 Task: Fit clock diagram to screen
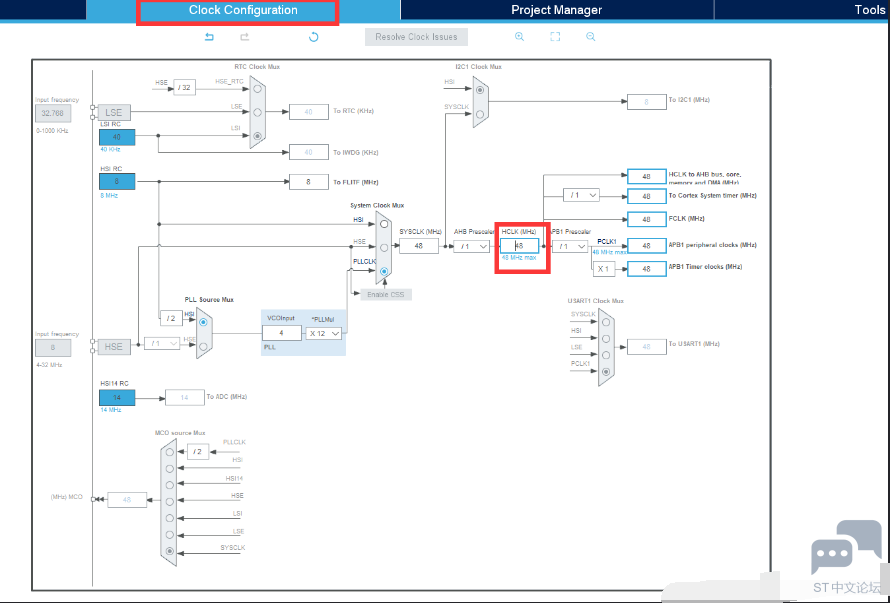(555, 37)
